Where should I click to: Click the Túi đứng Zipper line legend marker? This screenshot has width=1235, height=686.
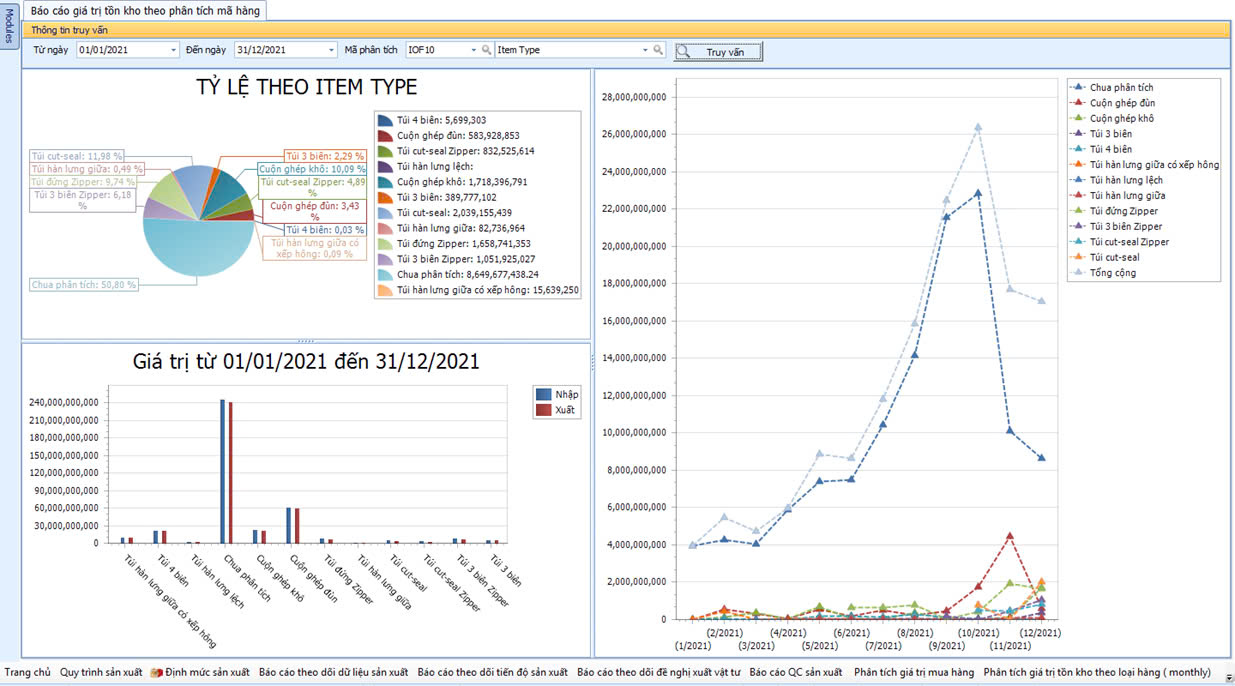point(1078,211)
